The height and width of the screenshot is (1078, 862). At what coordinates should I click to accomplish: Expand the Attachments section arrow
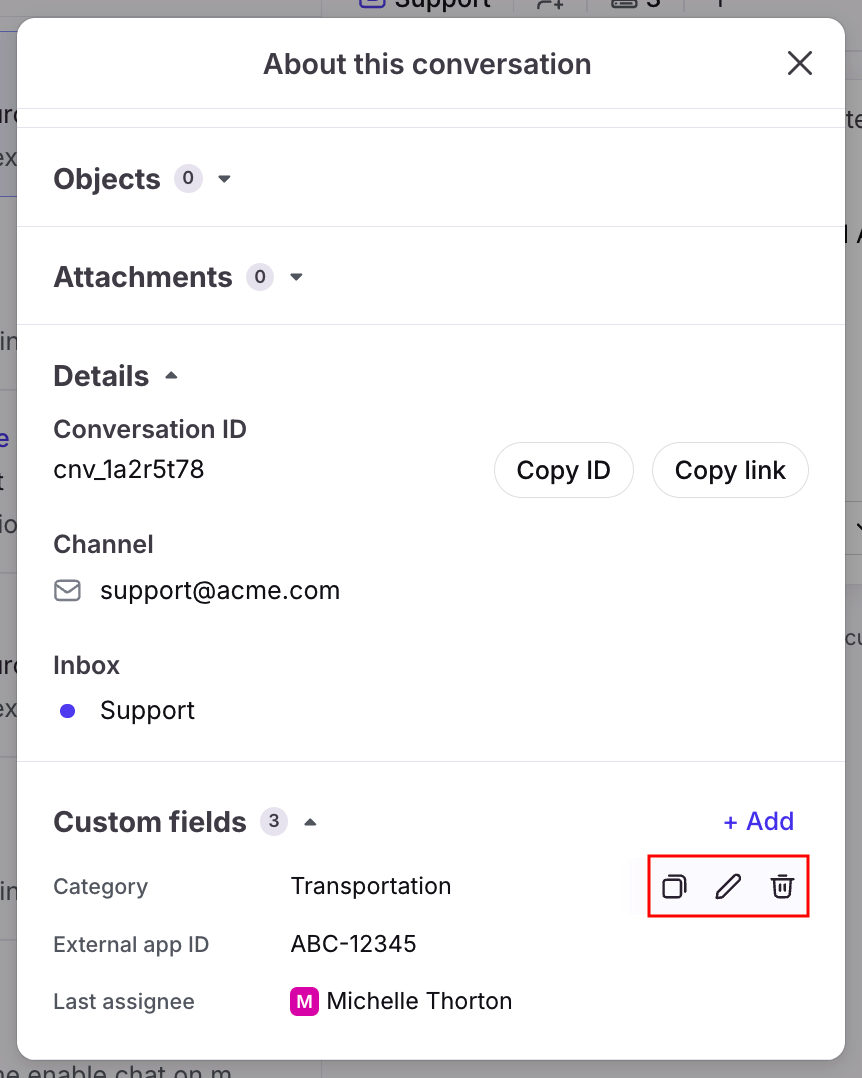(x=296, y=277)
